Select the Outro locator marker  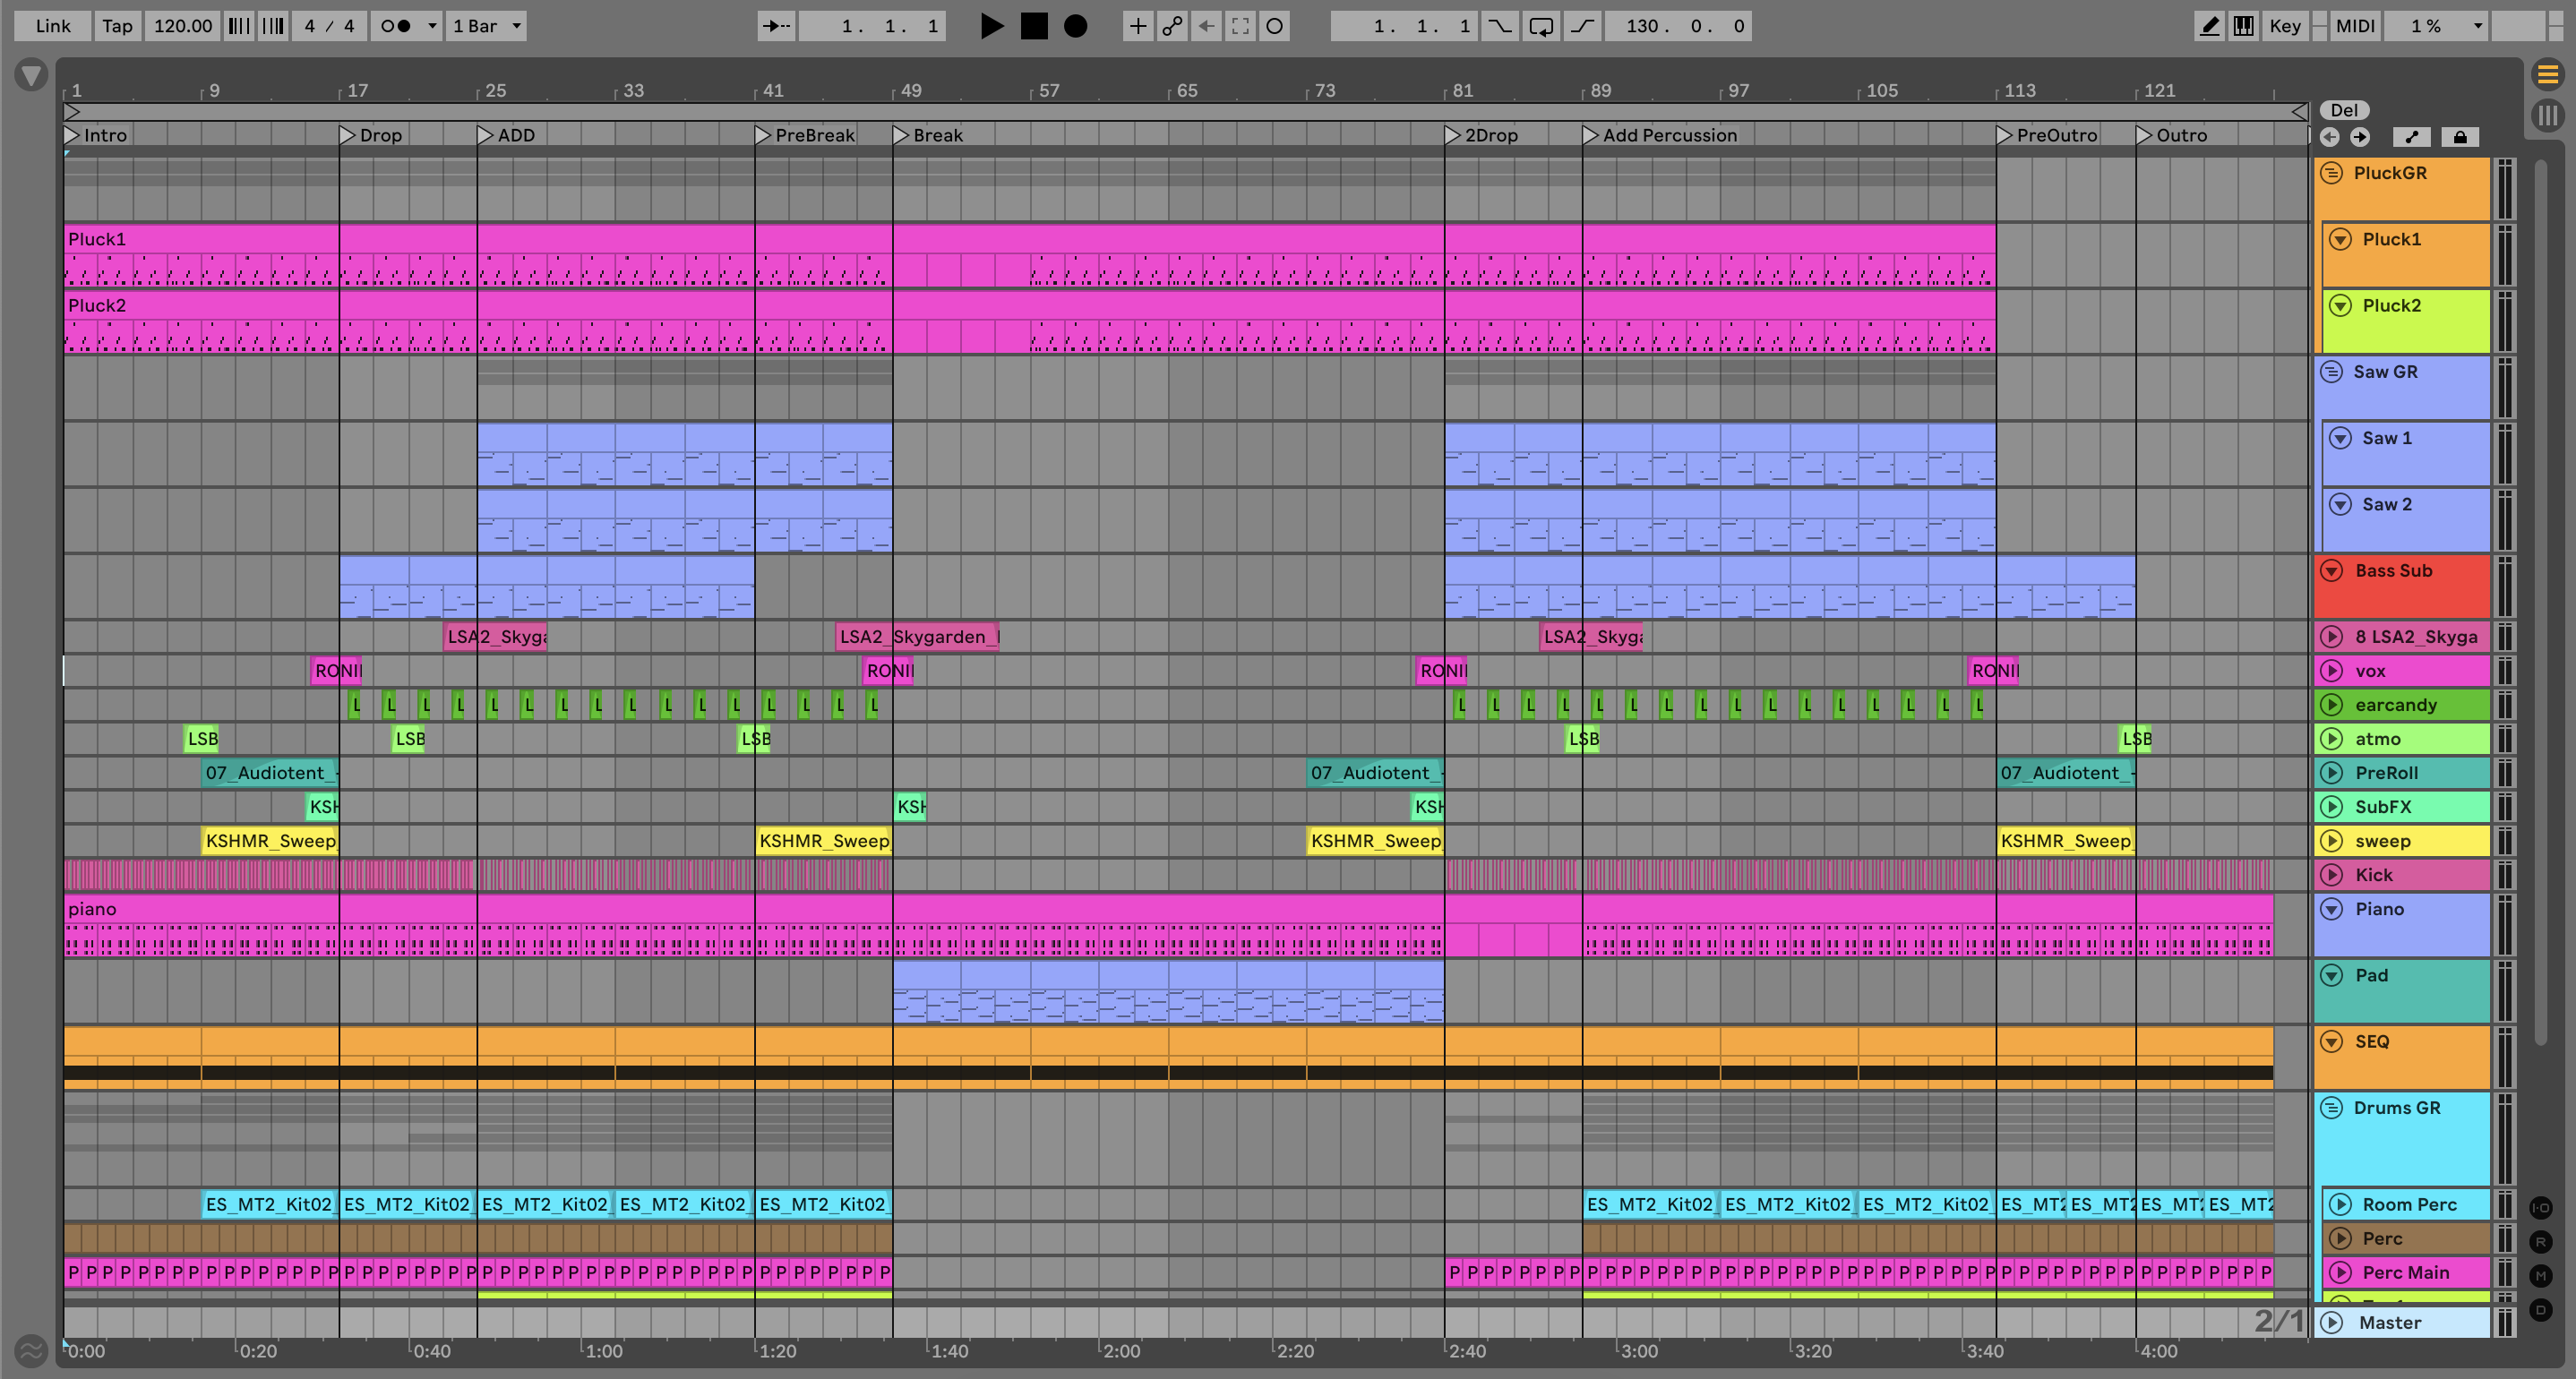tap(2144, 135)
